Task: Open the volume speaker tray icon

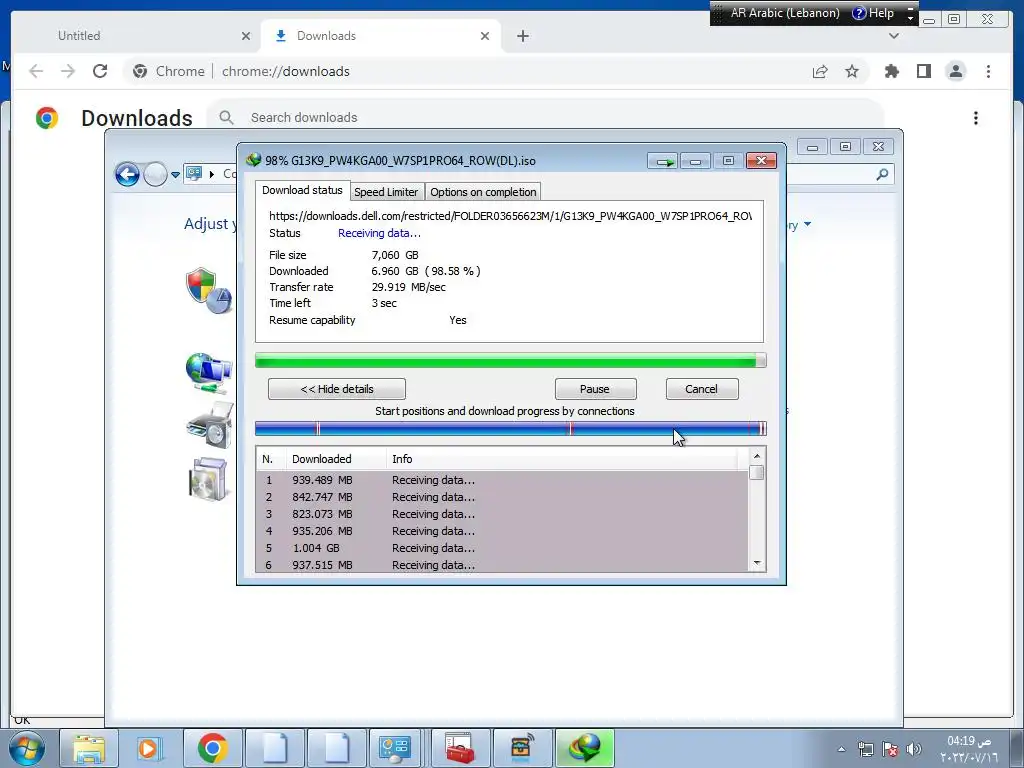Action: (914, 749)
